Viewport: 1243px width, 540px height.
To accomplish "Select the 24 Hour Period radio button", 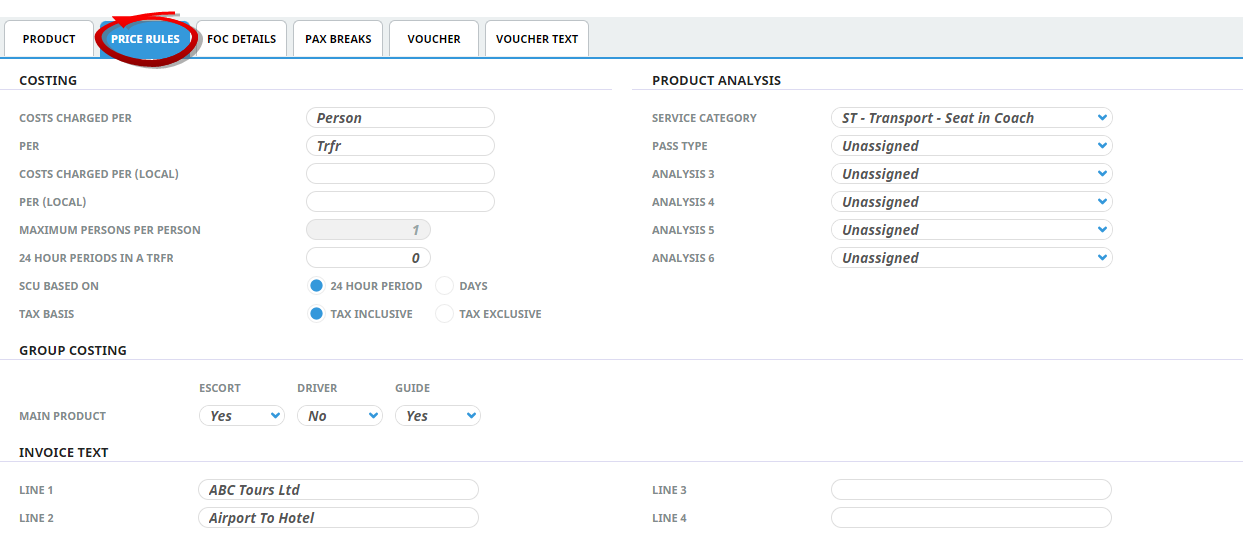I will tap(317, 286).
